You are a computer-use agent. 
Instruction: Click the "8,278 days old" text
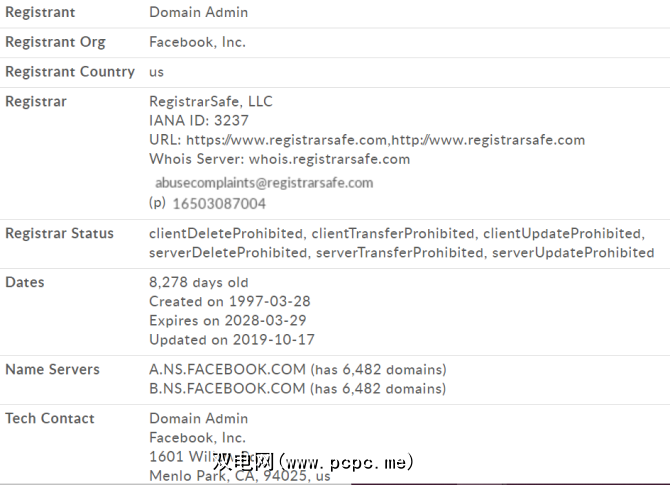(199, 282)
